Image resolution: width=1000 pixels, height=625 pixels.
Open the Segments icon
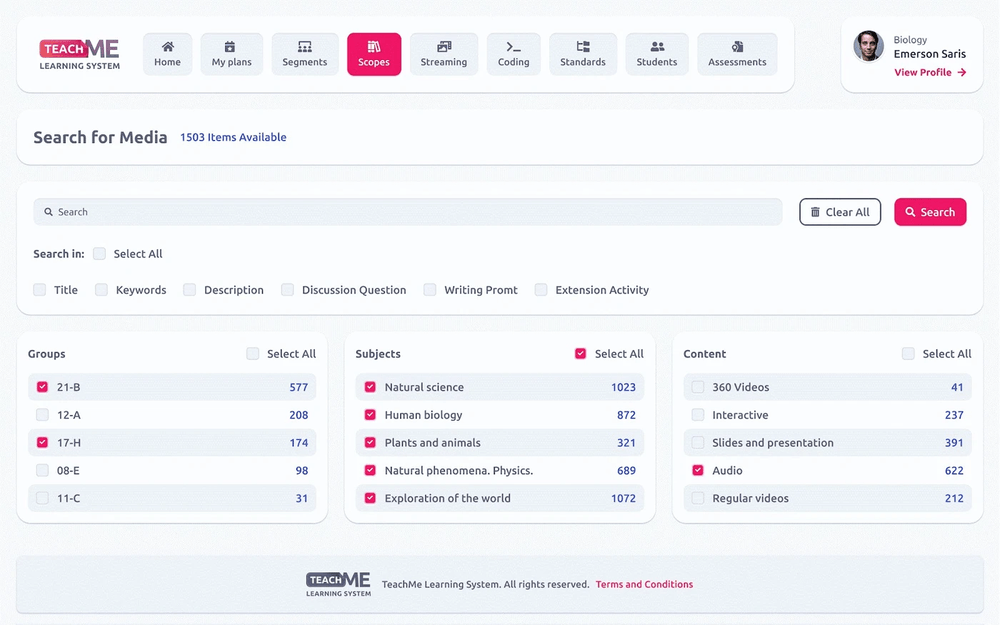(305, 47)
